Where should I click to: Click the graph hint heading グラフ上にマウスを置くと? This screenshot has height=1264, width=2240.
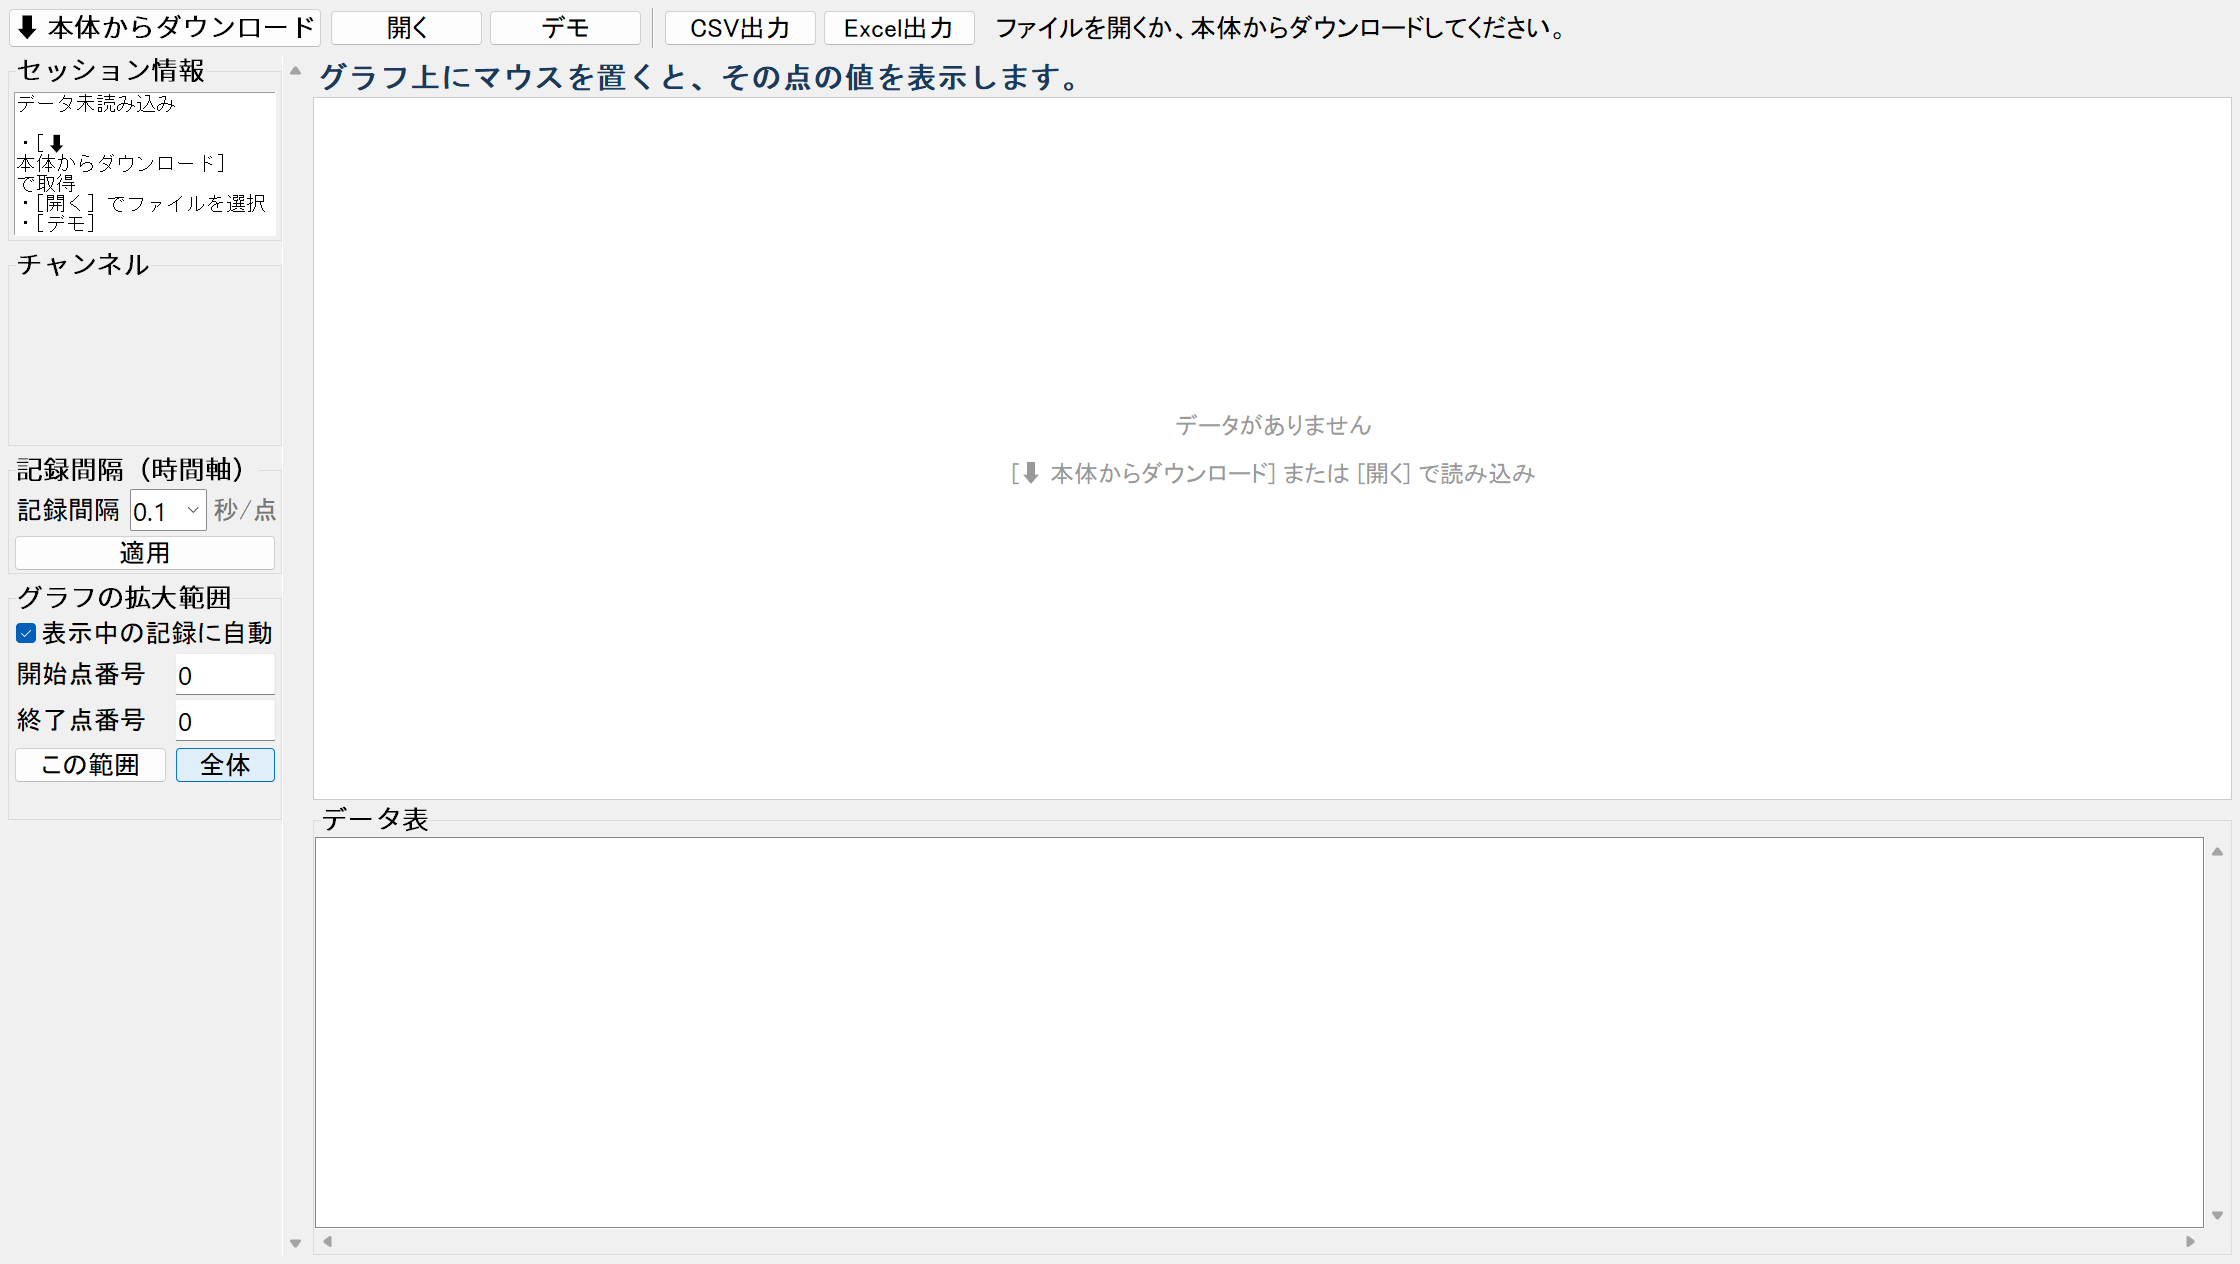(700, 77)
